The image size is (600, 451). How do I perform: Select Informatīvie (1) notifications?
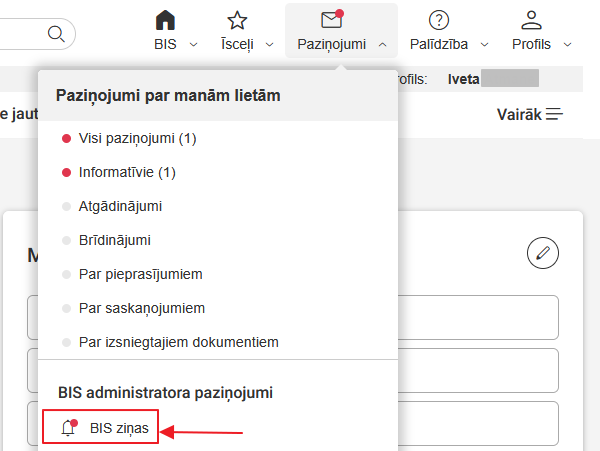coord(127,173)
